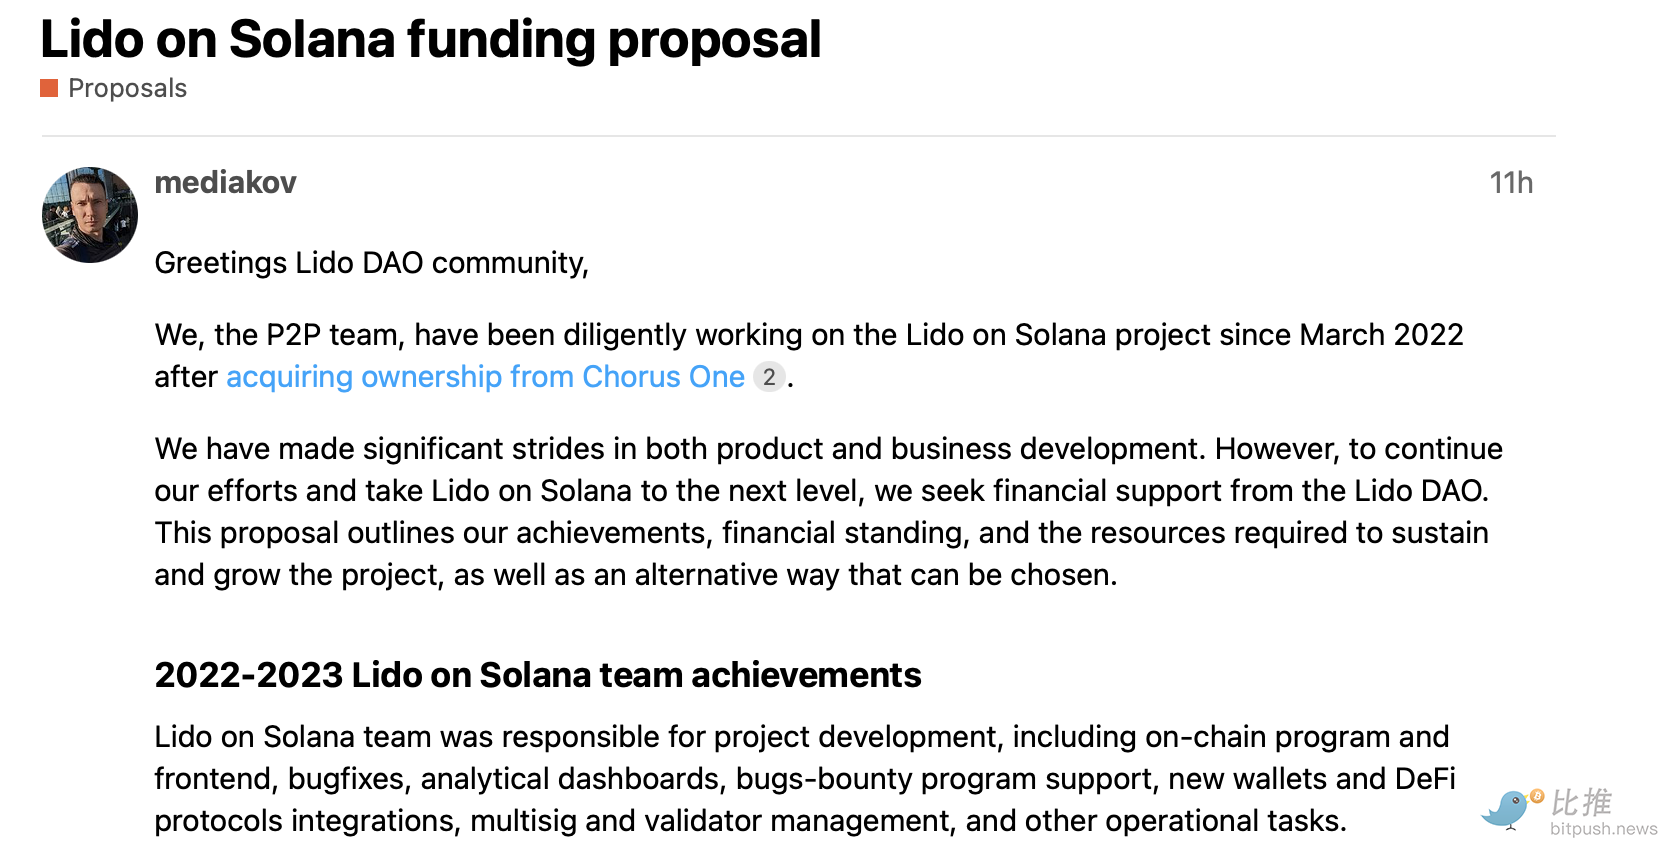Click the frontend, bugfixes, analytical dashboards line

pos(805,779)
